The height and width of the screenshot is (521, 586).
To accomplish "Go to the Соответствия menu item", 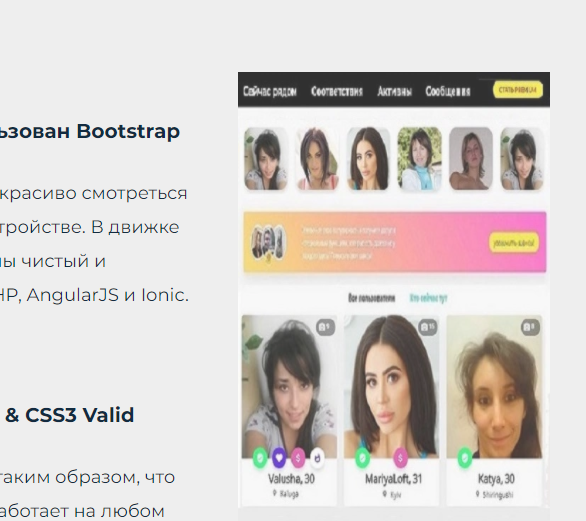I will [337, 91].
